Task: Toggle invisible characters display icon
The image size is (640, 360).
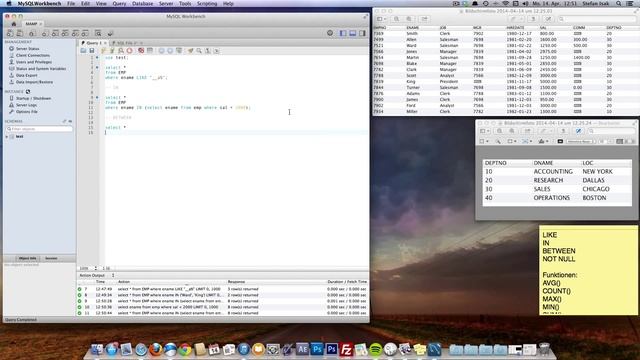Action: (x=208, y=51)
